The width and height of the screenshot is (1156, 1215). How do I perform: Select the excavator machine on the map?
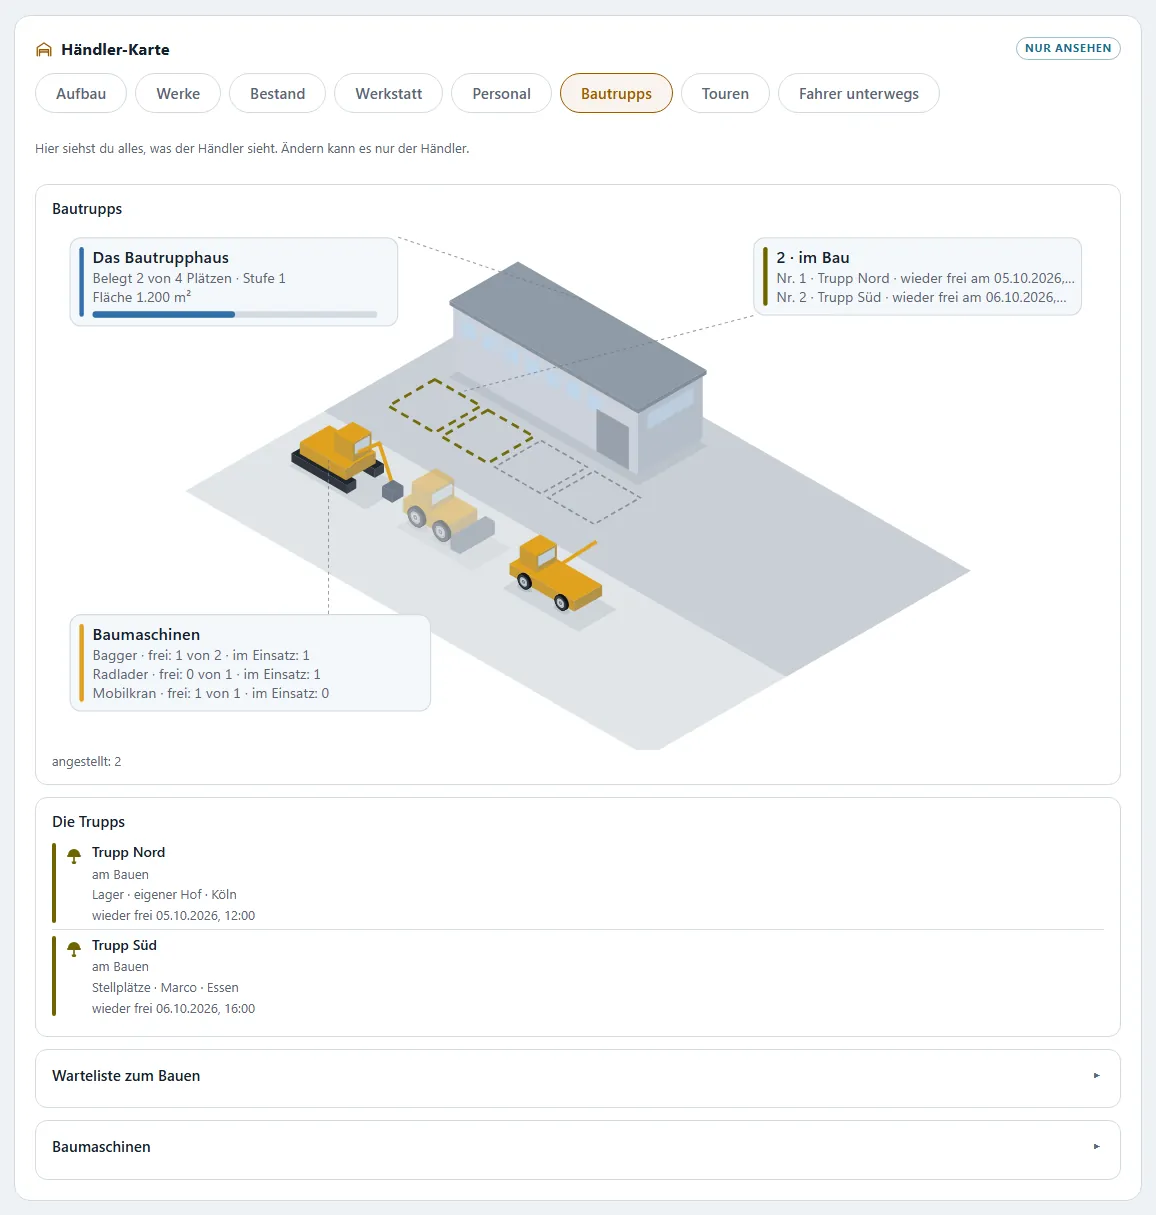tap(347, 459)
